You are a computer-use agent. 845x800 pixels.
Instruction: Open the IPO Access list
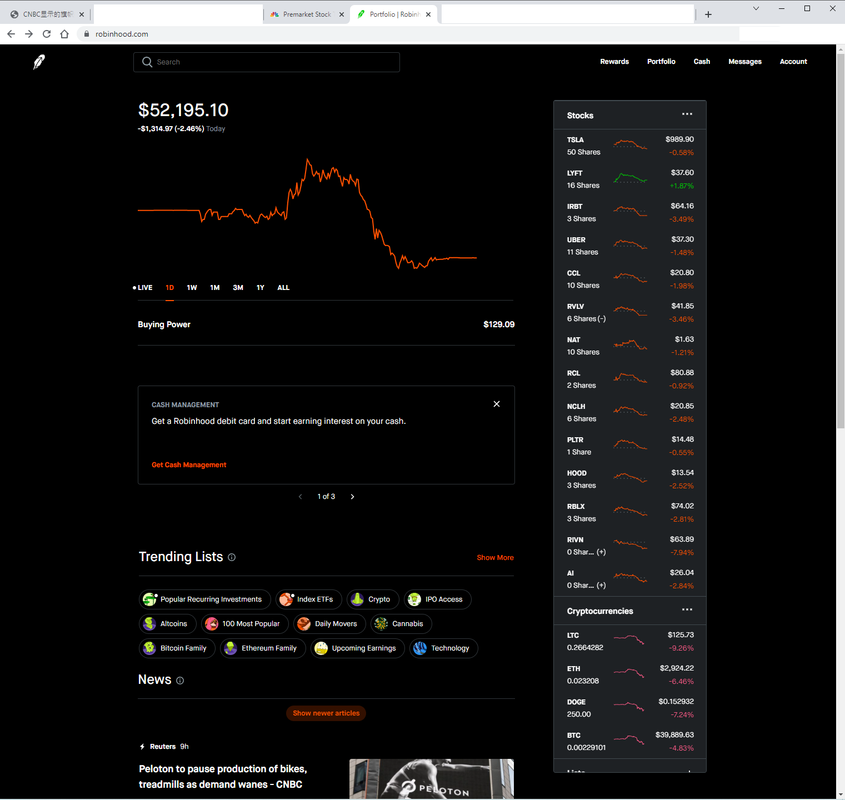(438, 599)
